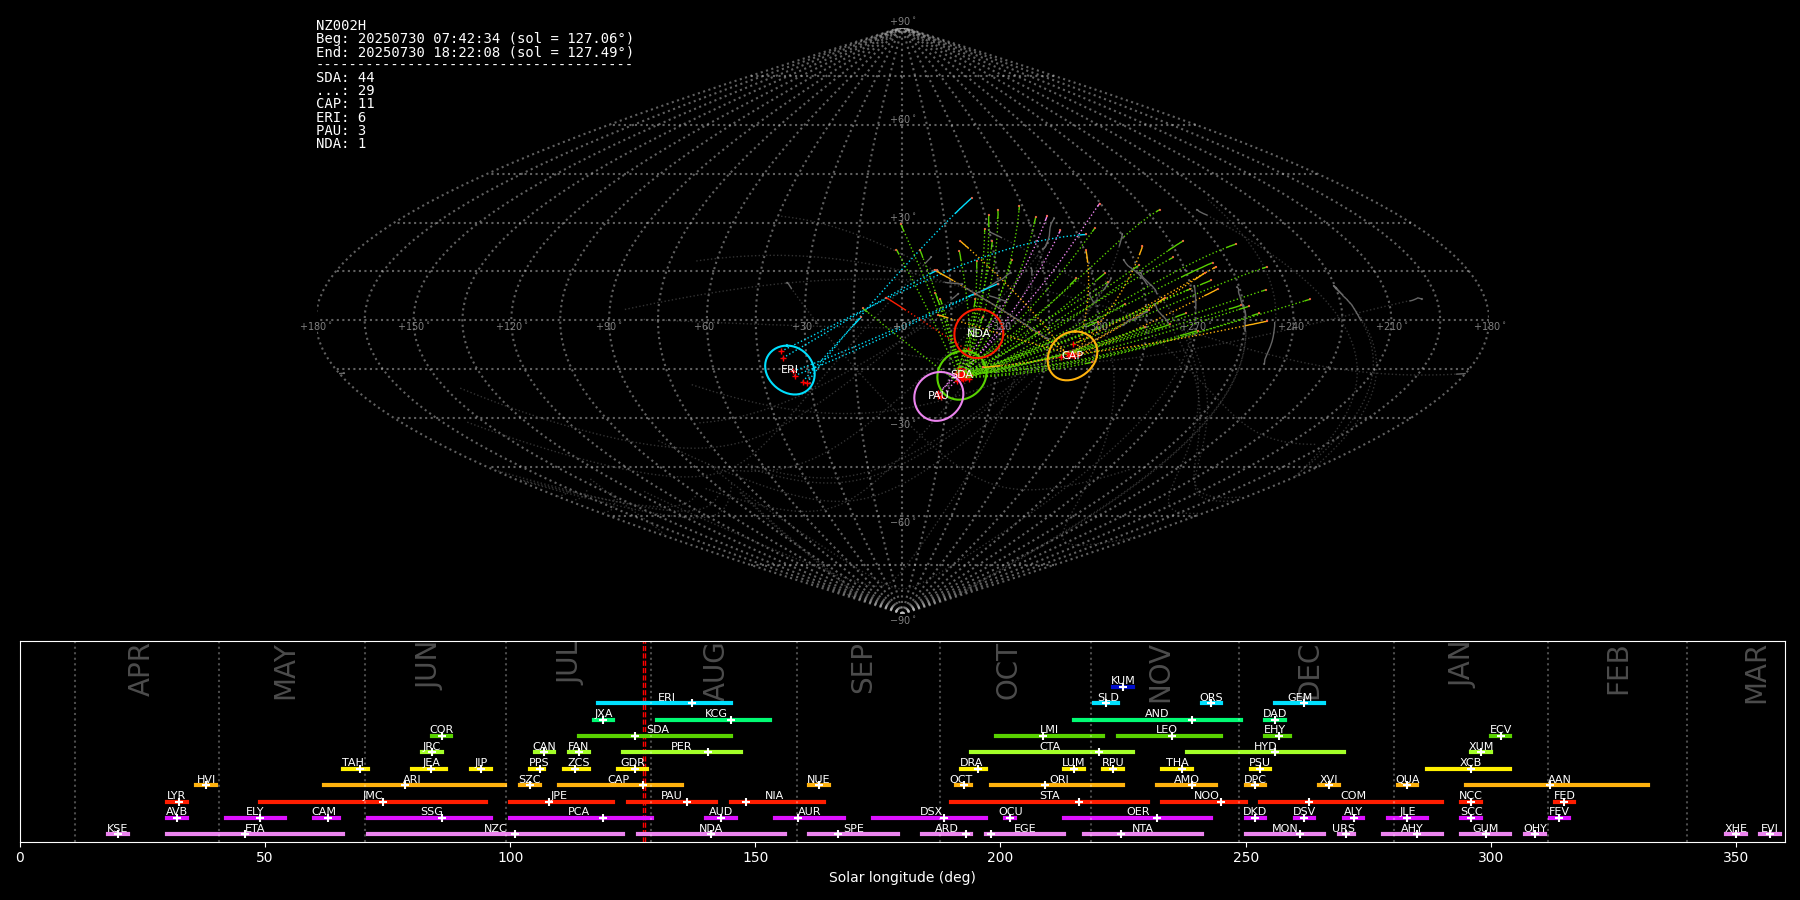Click the 'ERI: 6' legend count
Screen dimensions: 1800x900
pos(341,117)
